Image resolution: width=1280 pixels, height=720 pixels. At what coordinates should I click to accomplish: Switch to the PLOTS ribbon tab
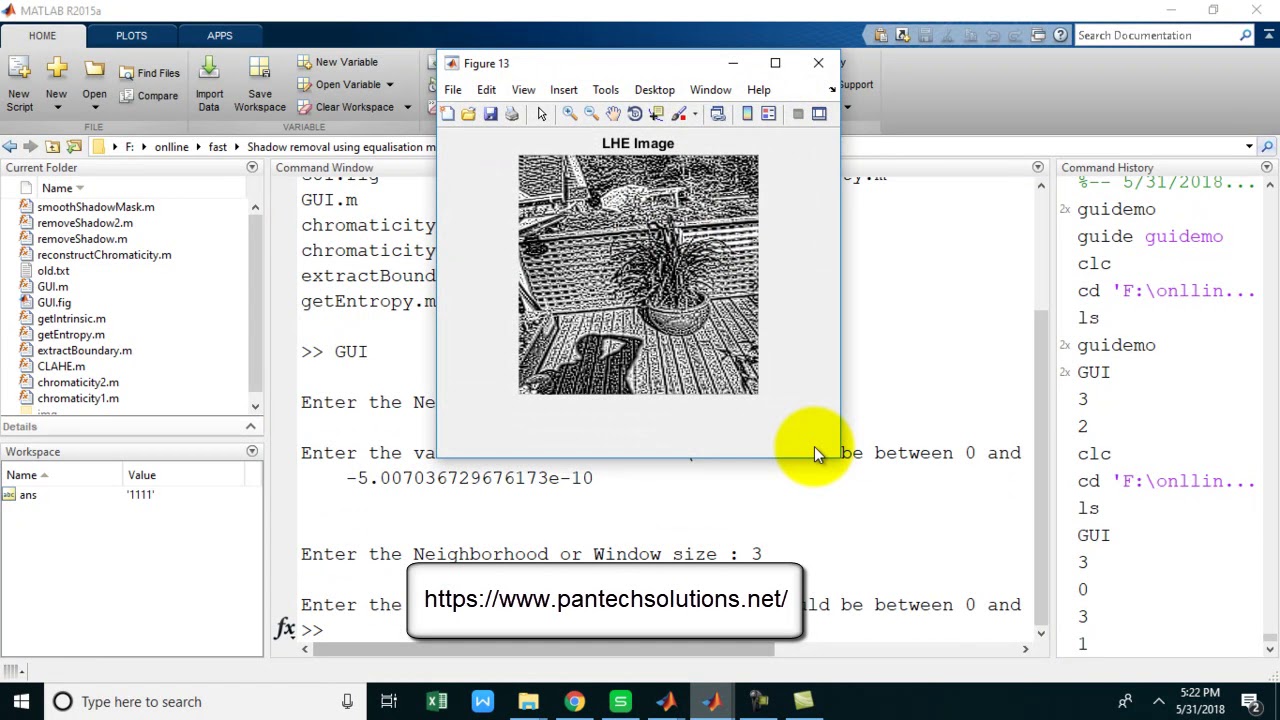pos(131,35)
